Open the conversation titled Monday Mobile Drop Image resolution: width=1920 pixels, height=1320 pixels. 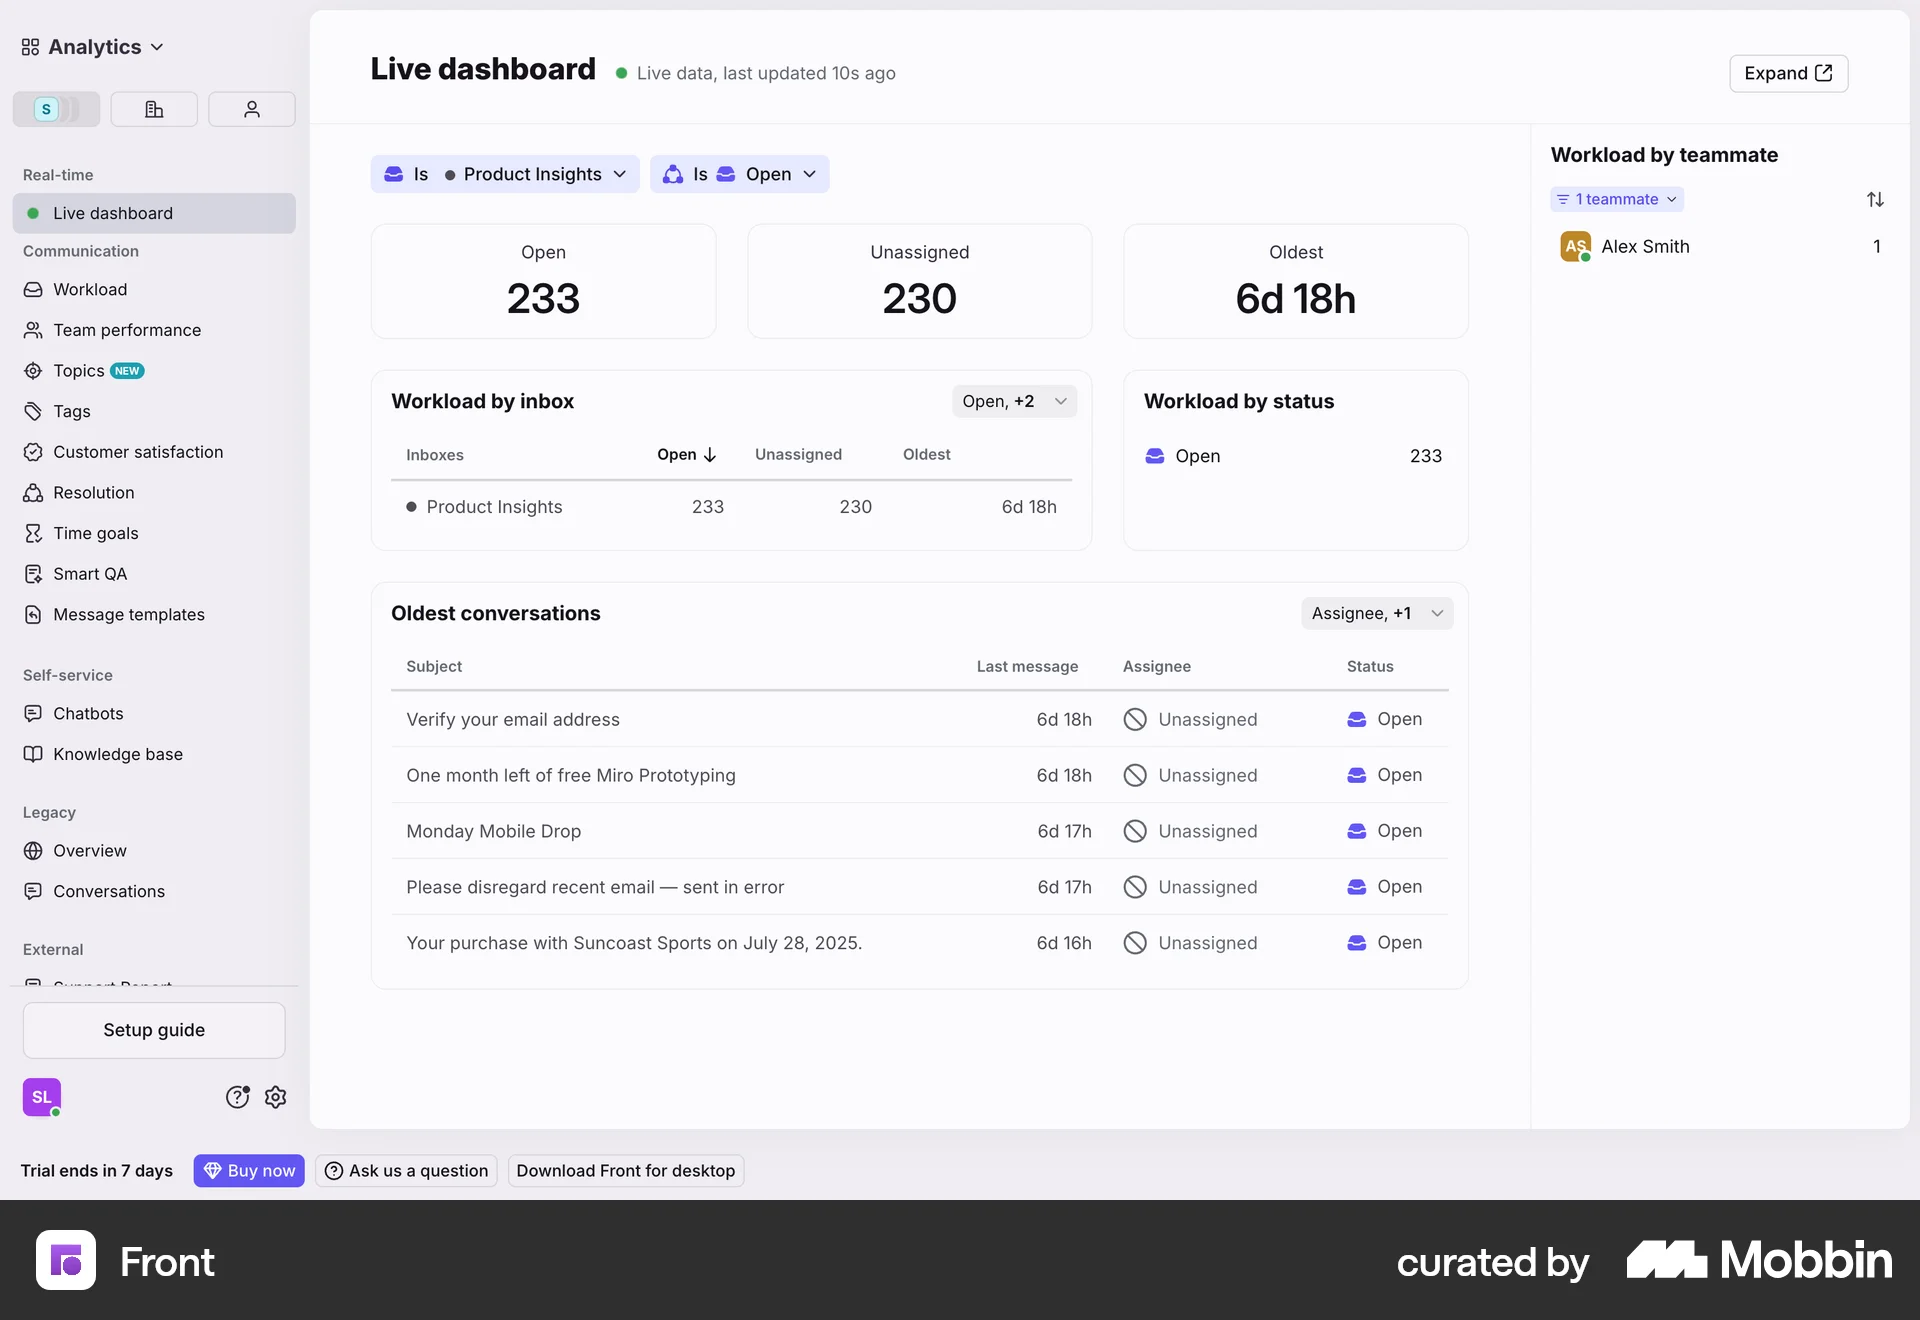click(x=493, y=831)
